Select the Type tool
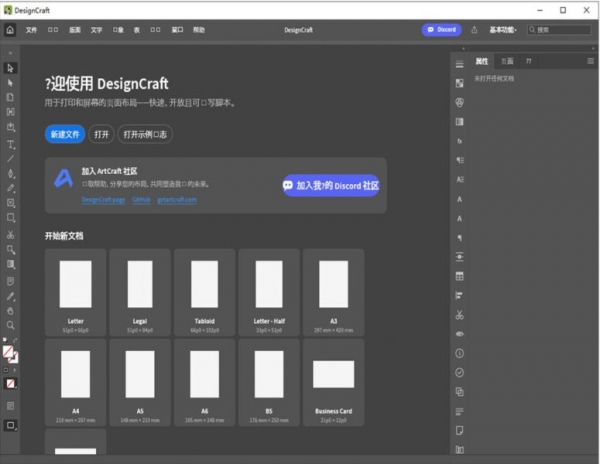Image resolution: width=600 pixels, height=464 pixels. 10,144
